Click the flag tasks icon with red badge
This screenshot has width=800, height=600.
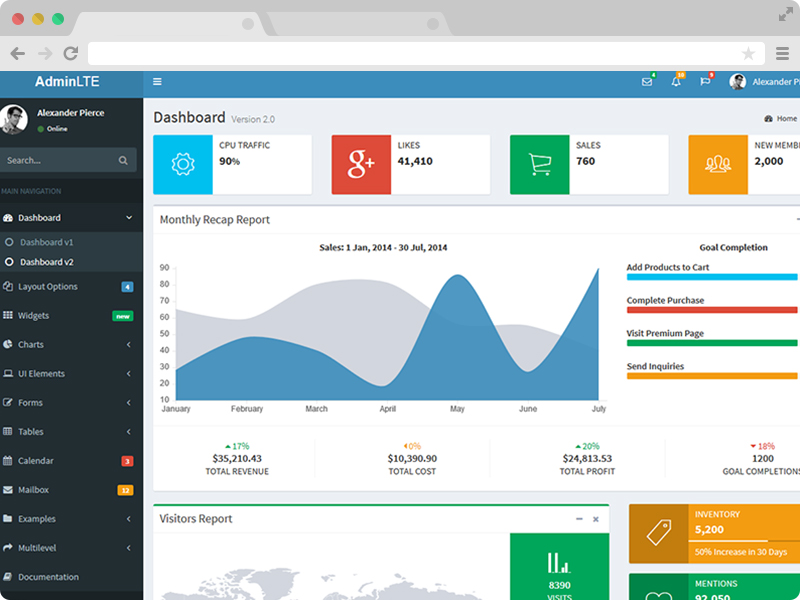point(704,82)
